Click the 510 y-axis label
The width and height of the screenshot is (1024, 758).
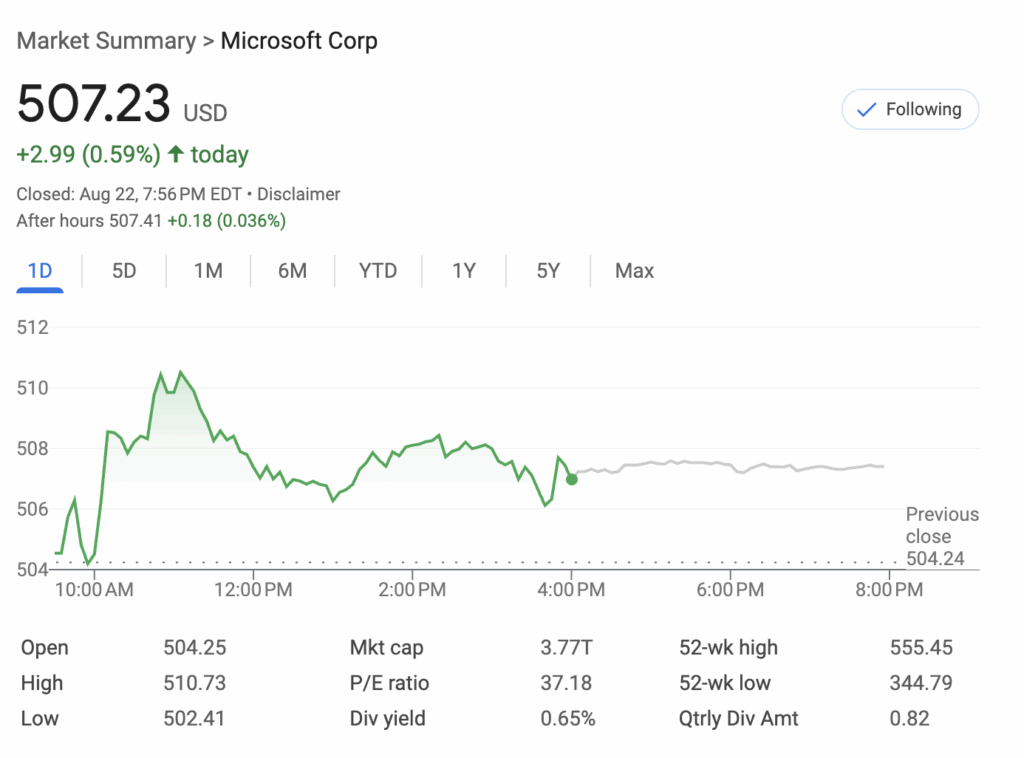point(33,388)
